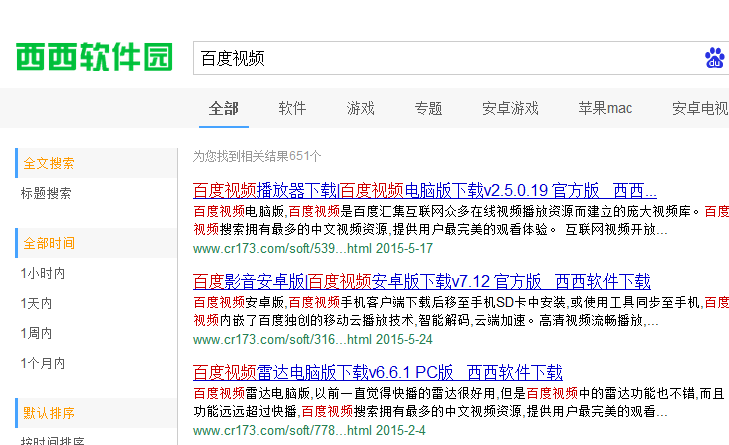
Task: Open the 安卓游戏 tab
Action: (510, 108)
